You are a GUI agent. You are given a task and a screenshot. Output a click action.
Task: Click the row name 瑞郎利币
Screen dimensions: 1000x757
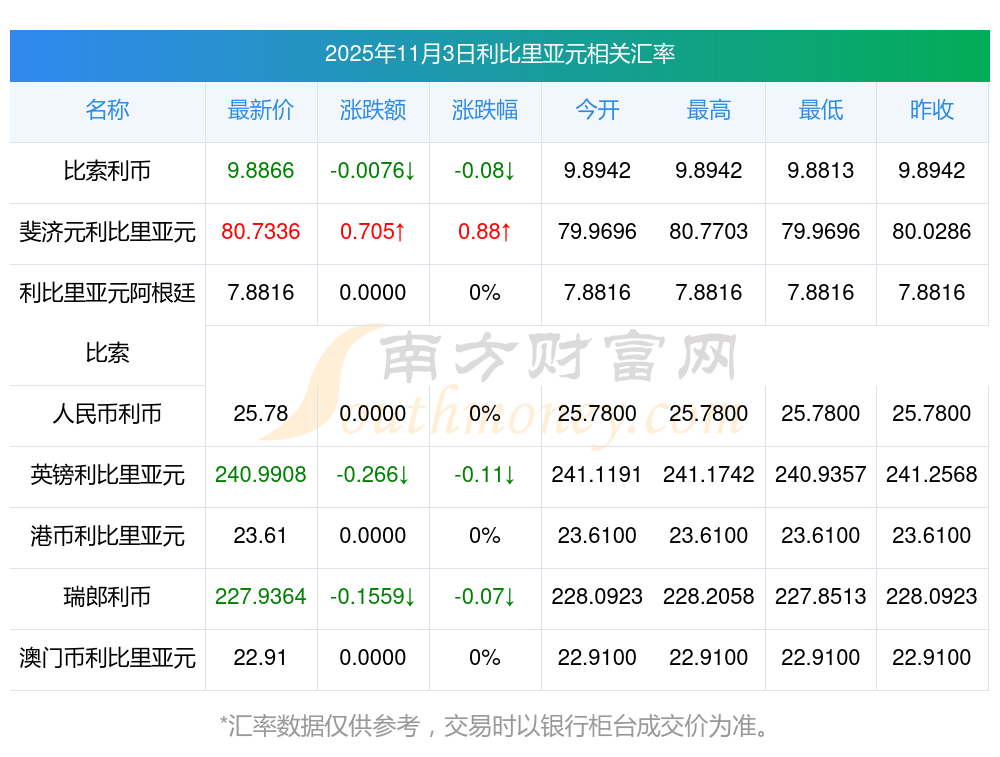tap(107, 598)
